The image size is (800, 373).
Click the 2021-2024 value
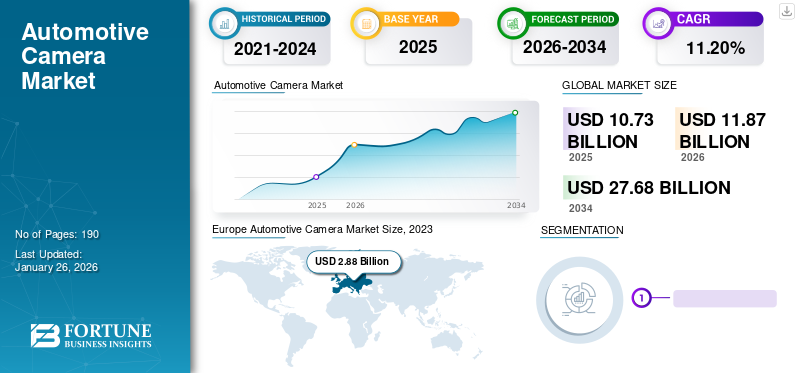(x=275, y=49)
